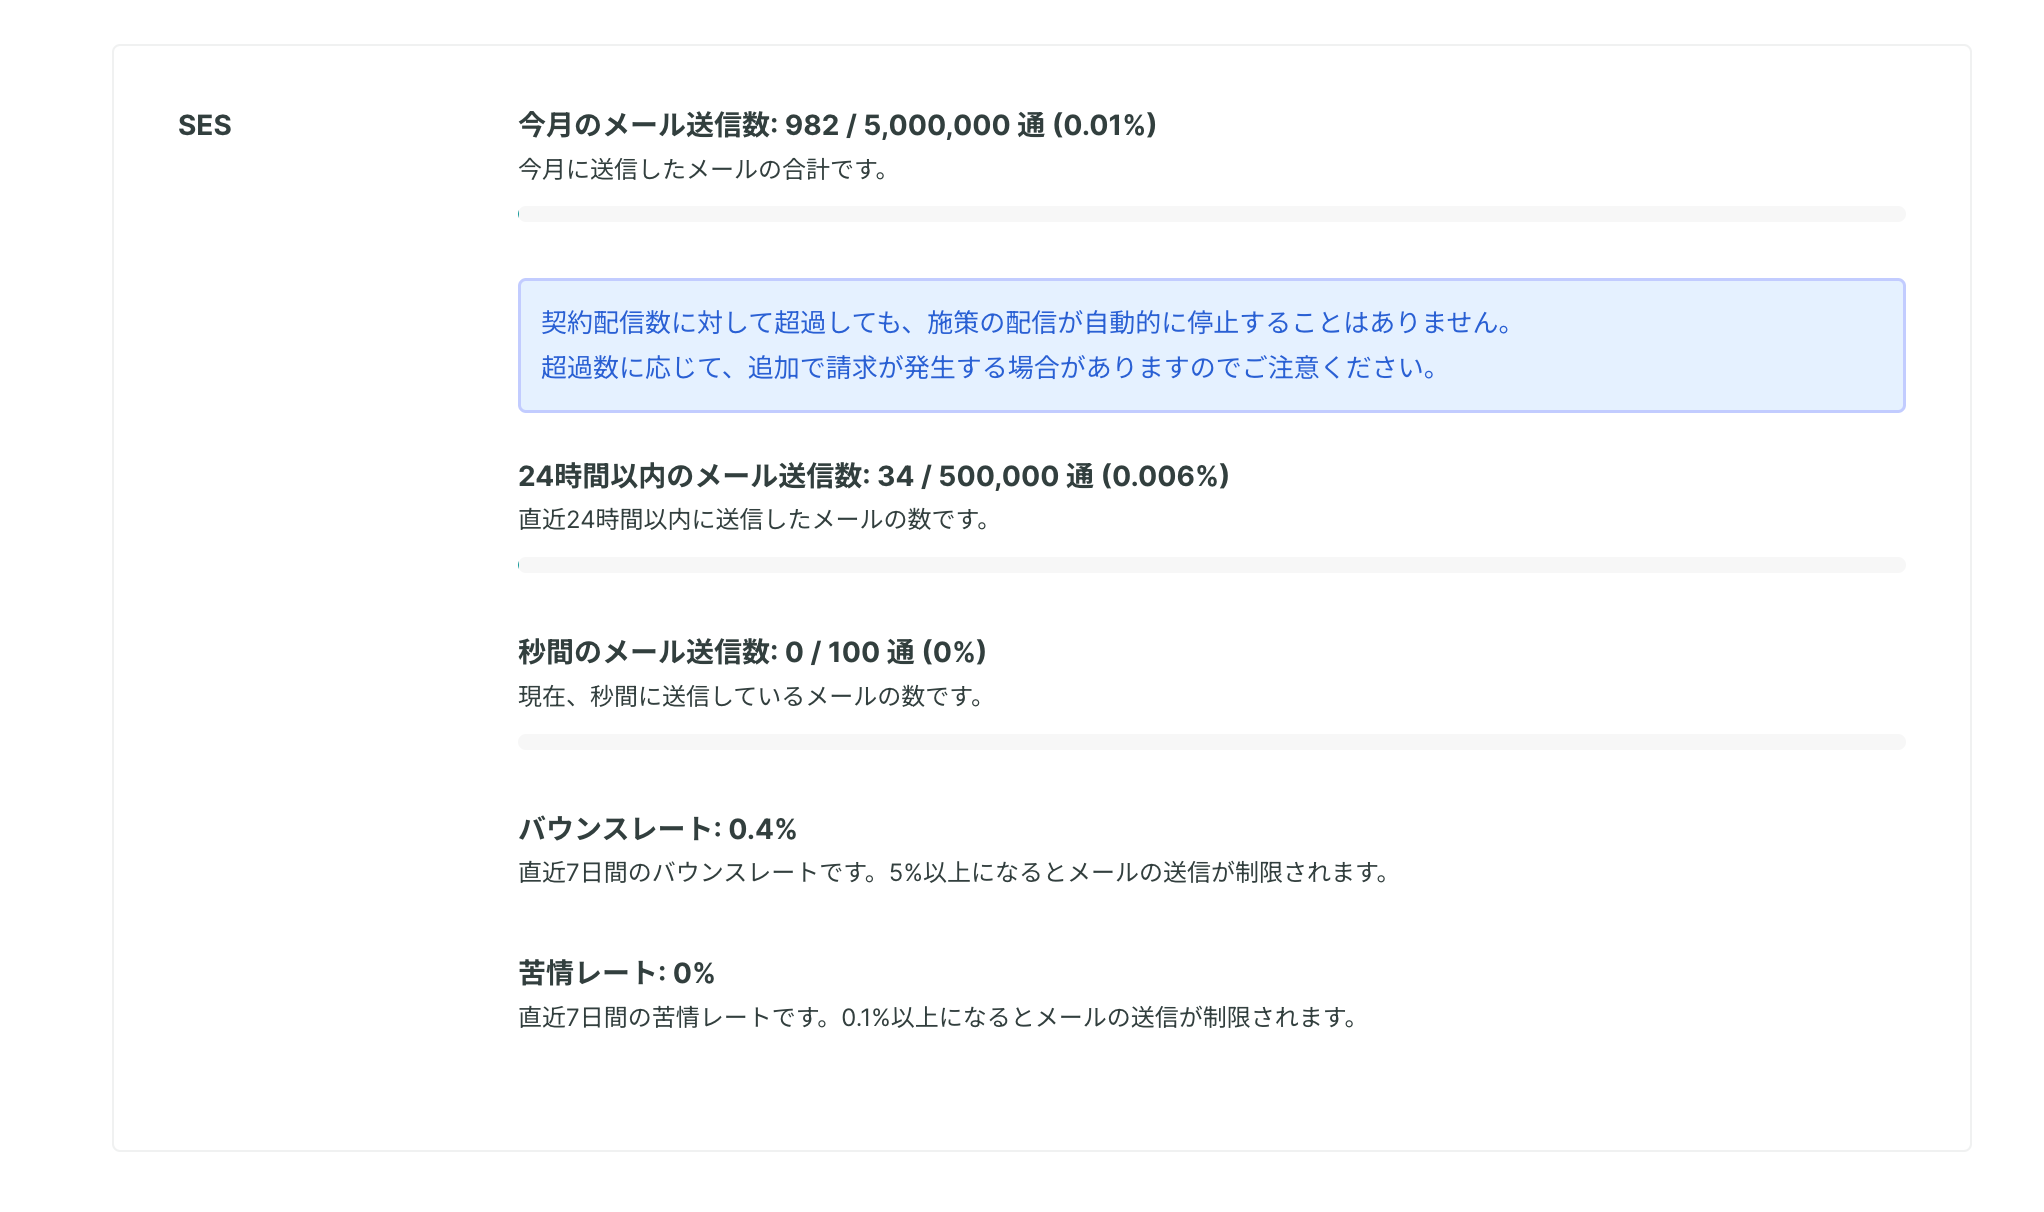Click the 苦情レート 0% heading
Screen dimensions: 2044x1212
616,973
